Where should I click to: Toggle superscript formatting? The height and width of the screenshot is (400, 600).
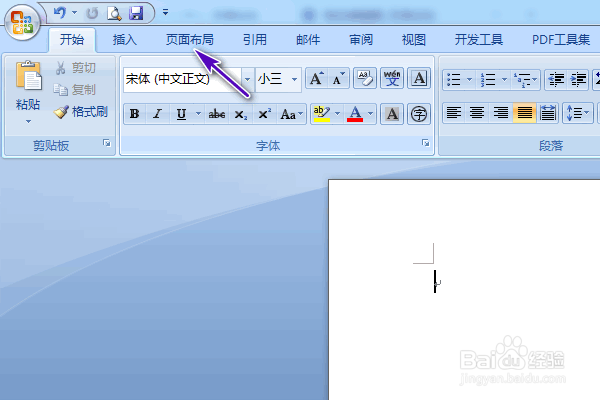[x=264, y=114]
